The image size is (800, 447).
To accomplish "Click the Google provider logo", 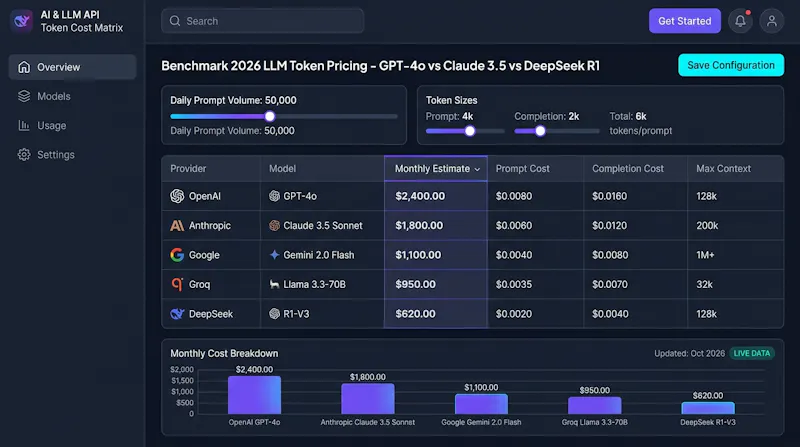I will tap(177, 255).
